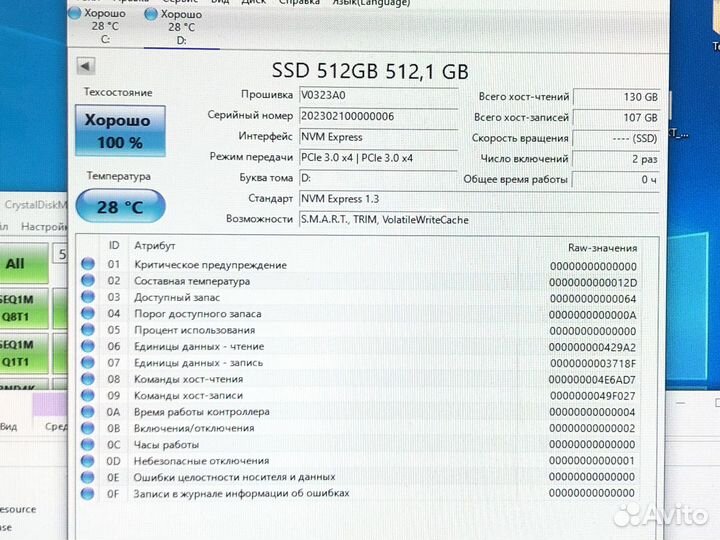Select the Часы работы attribute text
The image size is (720, 540).
pos(166,445)
